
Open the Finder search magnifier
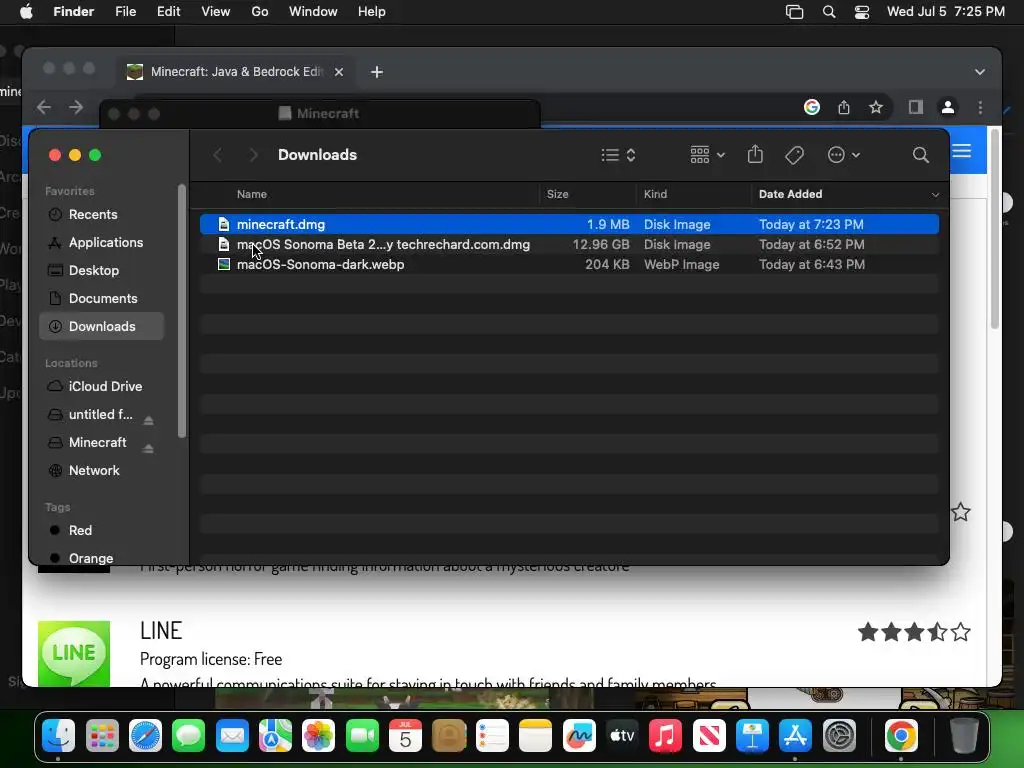(x=920, y=155)
